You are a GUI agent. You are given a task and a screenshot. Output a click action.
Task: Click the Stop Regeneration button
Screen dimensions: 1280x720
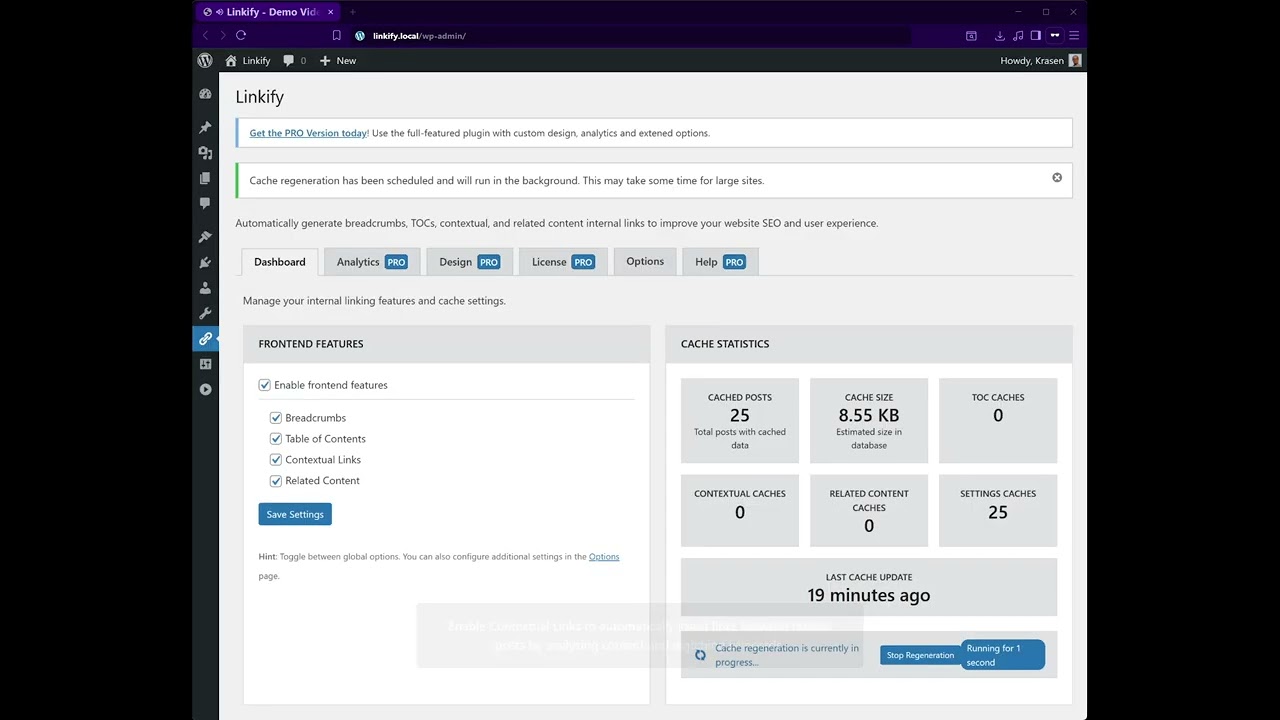click(920, 655)
